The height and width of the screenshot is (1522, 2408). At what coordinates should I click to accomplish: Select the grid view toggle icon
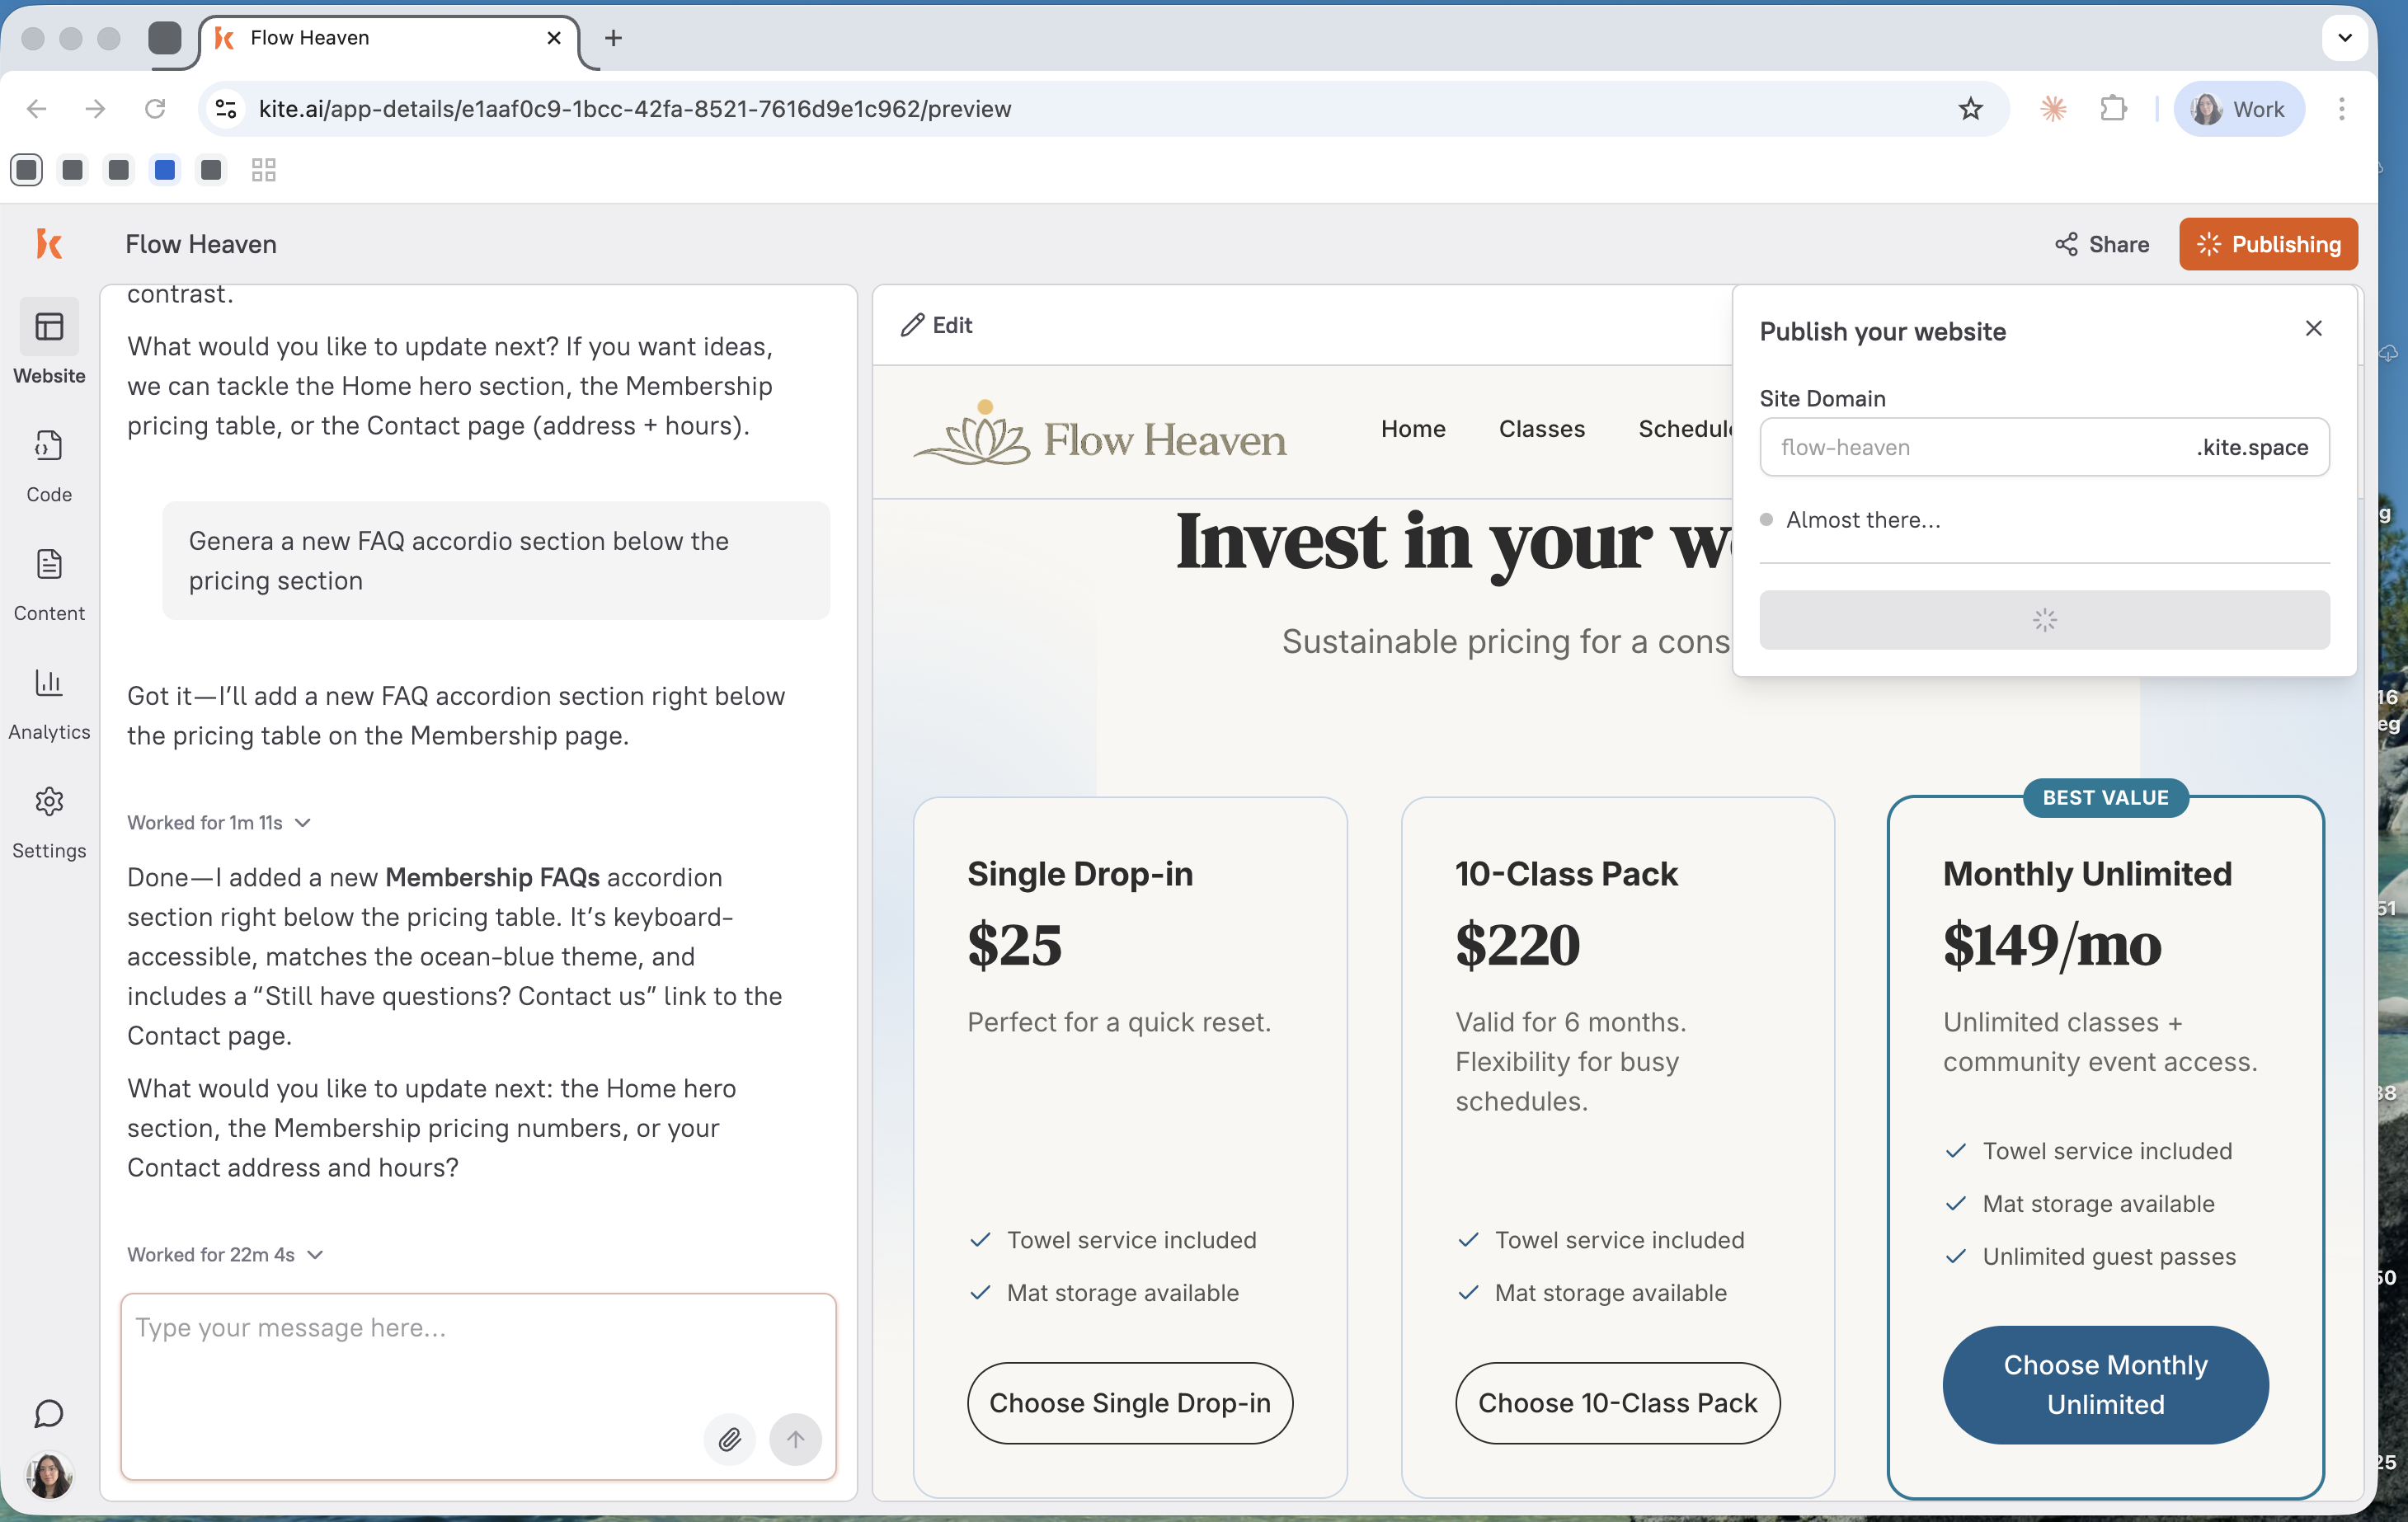pyautogui.click(x=263, y=169)
